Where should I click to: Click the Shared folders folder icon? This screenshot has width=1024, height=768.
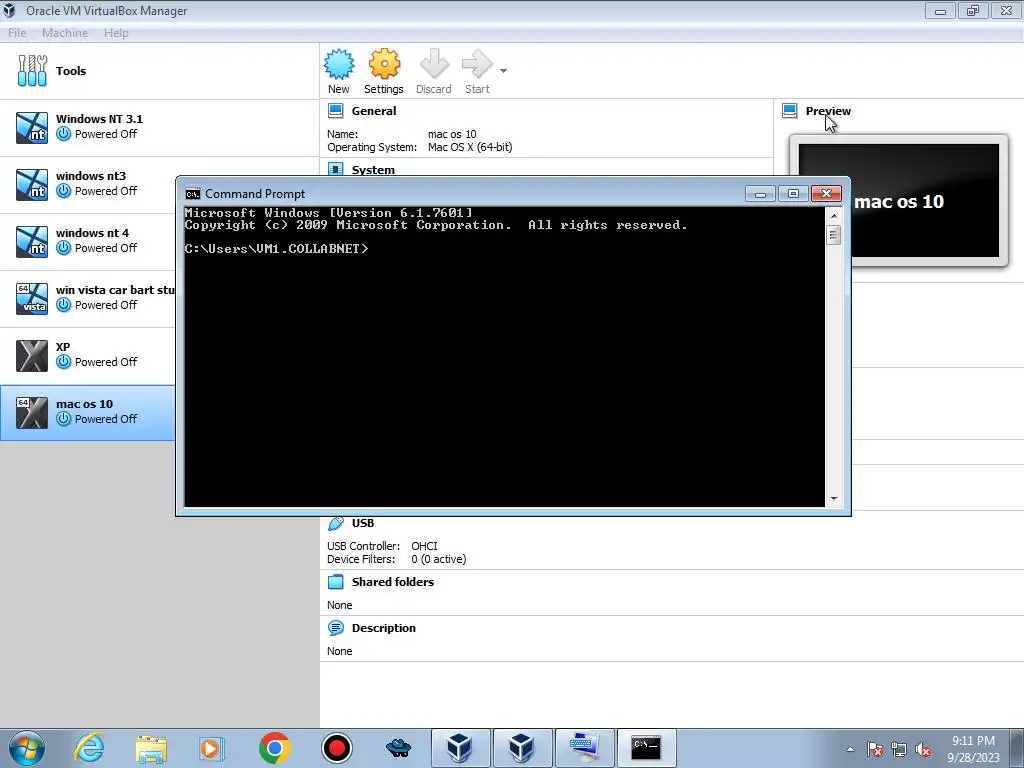click(336, 582)
